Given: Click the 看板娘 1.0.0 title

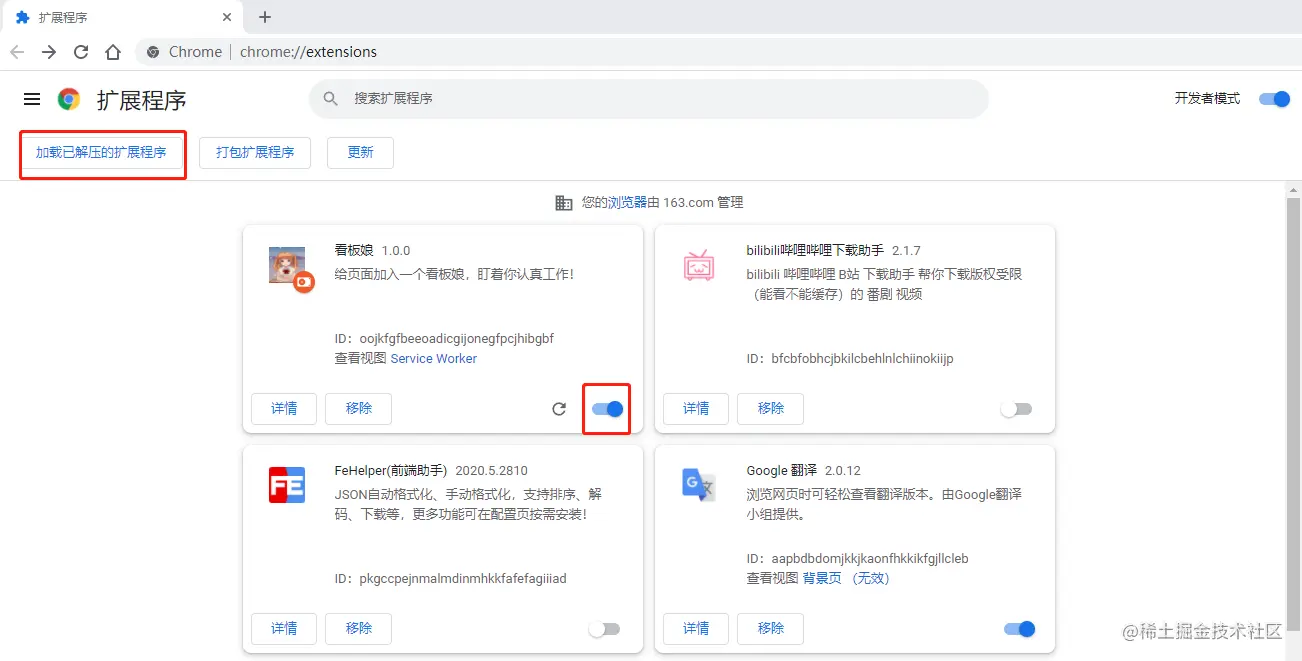Looking at the screenshot, I should click(372, 251).
